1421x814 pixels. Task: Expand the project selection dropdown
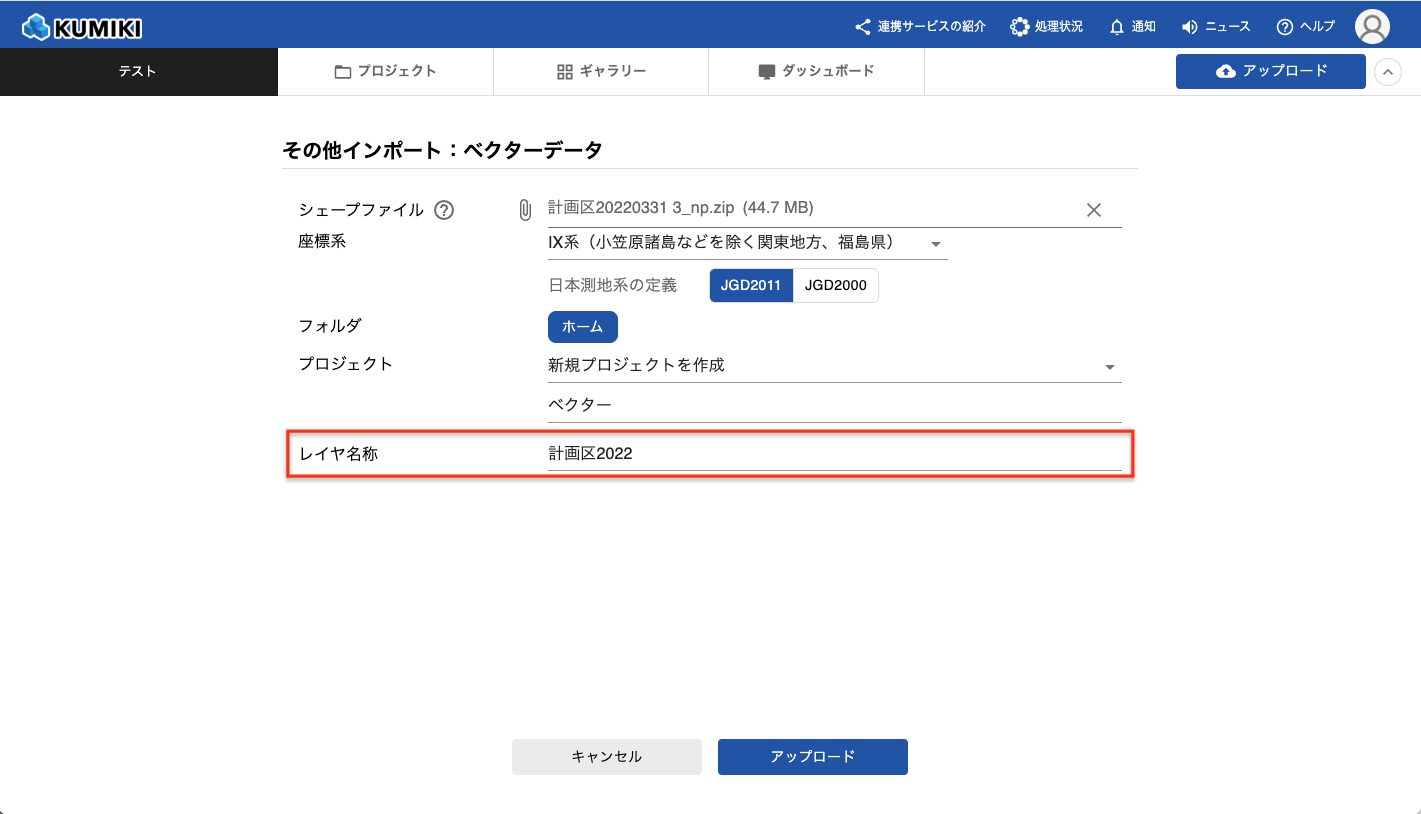[1109, 367]
